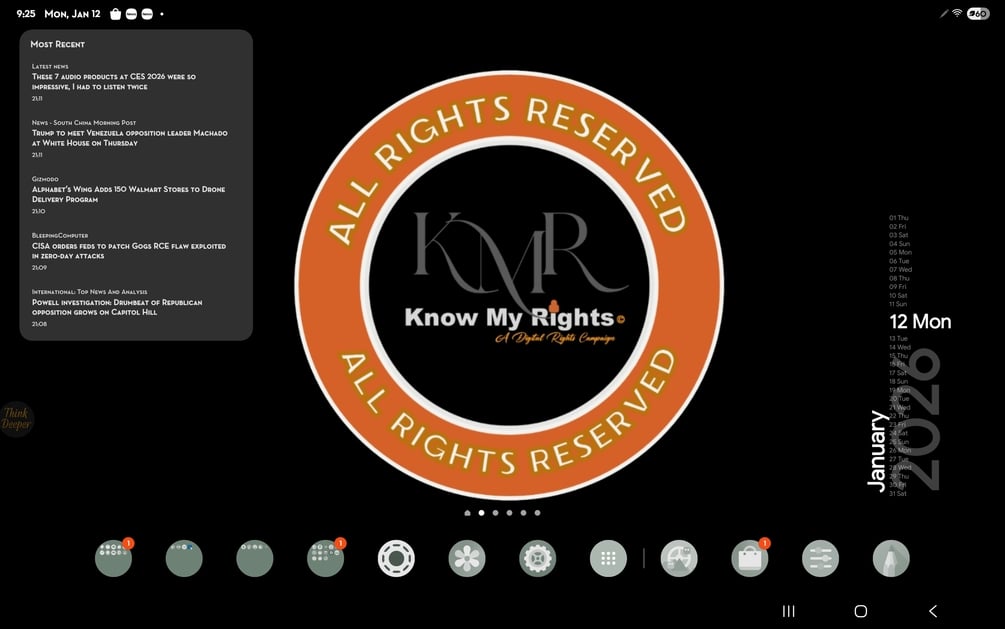Tap the Mon, Jan 12 date in status bar

[x=72, y=13]
